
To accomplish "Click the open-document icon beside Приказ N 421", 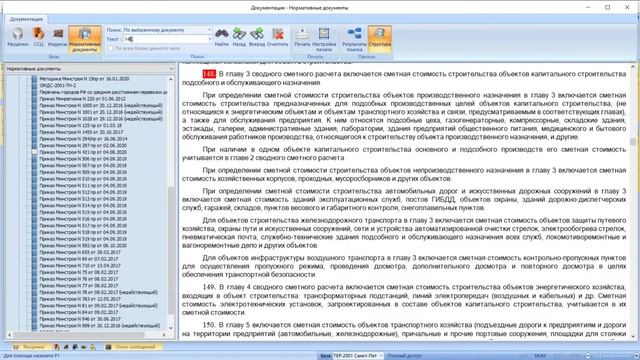I will [x=34, y=152].
